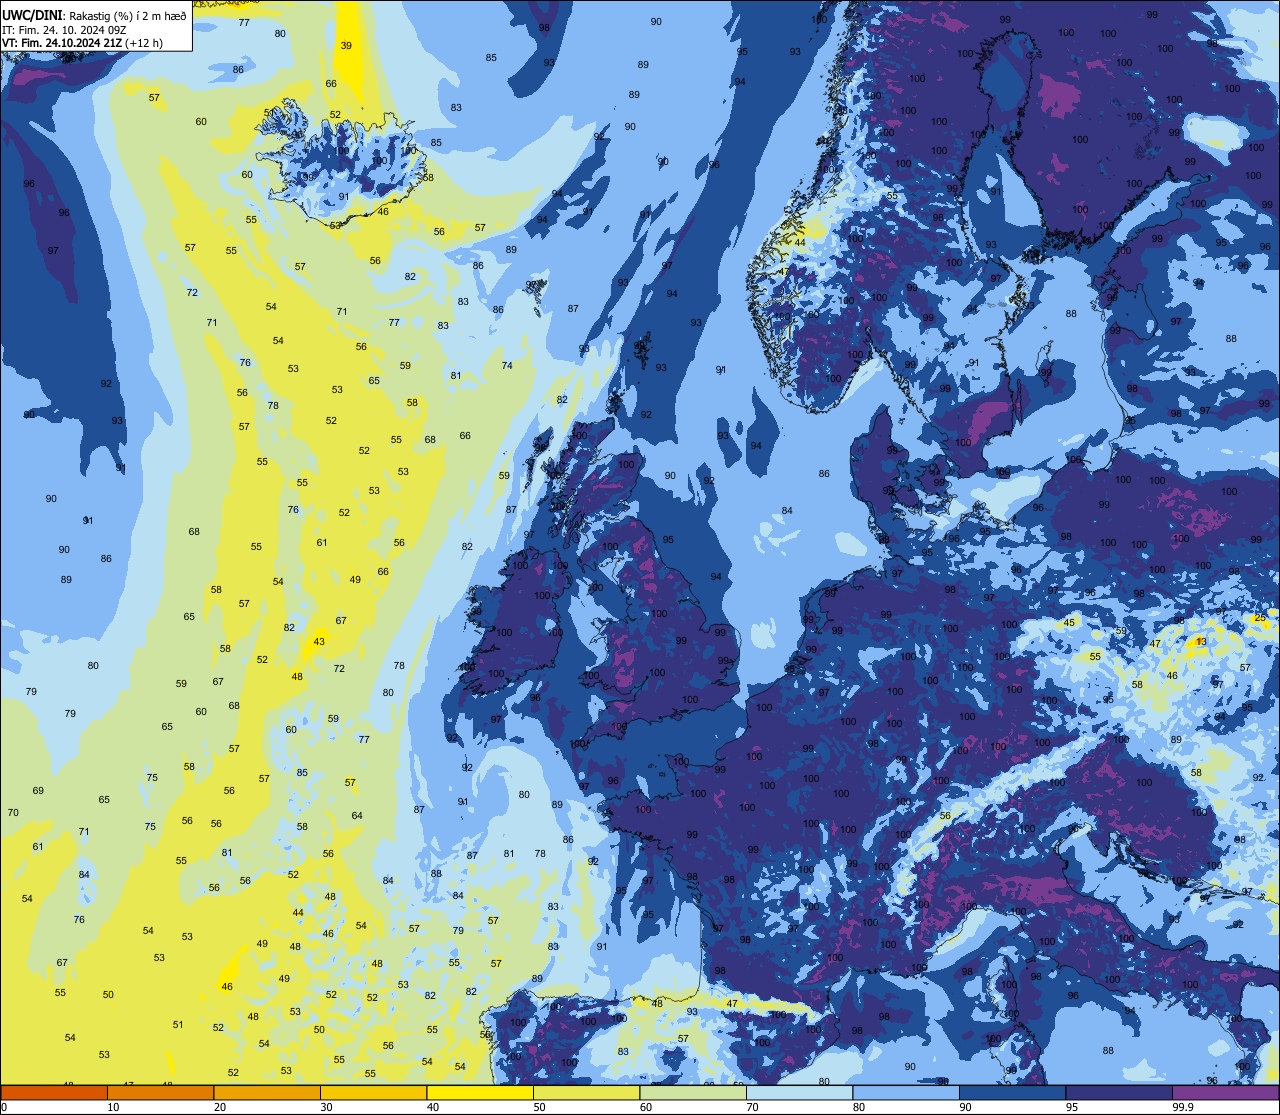Click the pale blue 70–80 legend swatch
The width and height of the screenshot is (1280, 1115).
point(799,1092)
